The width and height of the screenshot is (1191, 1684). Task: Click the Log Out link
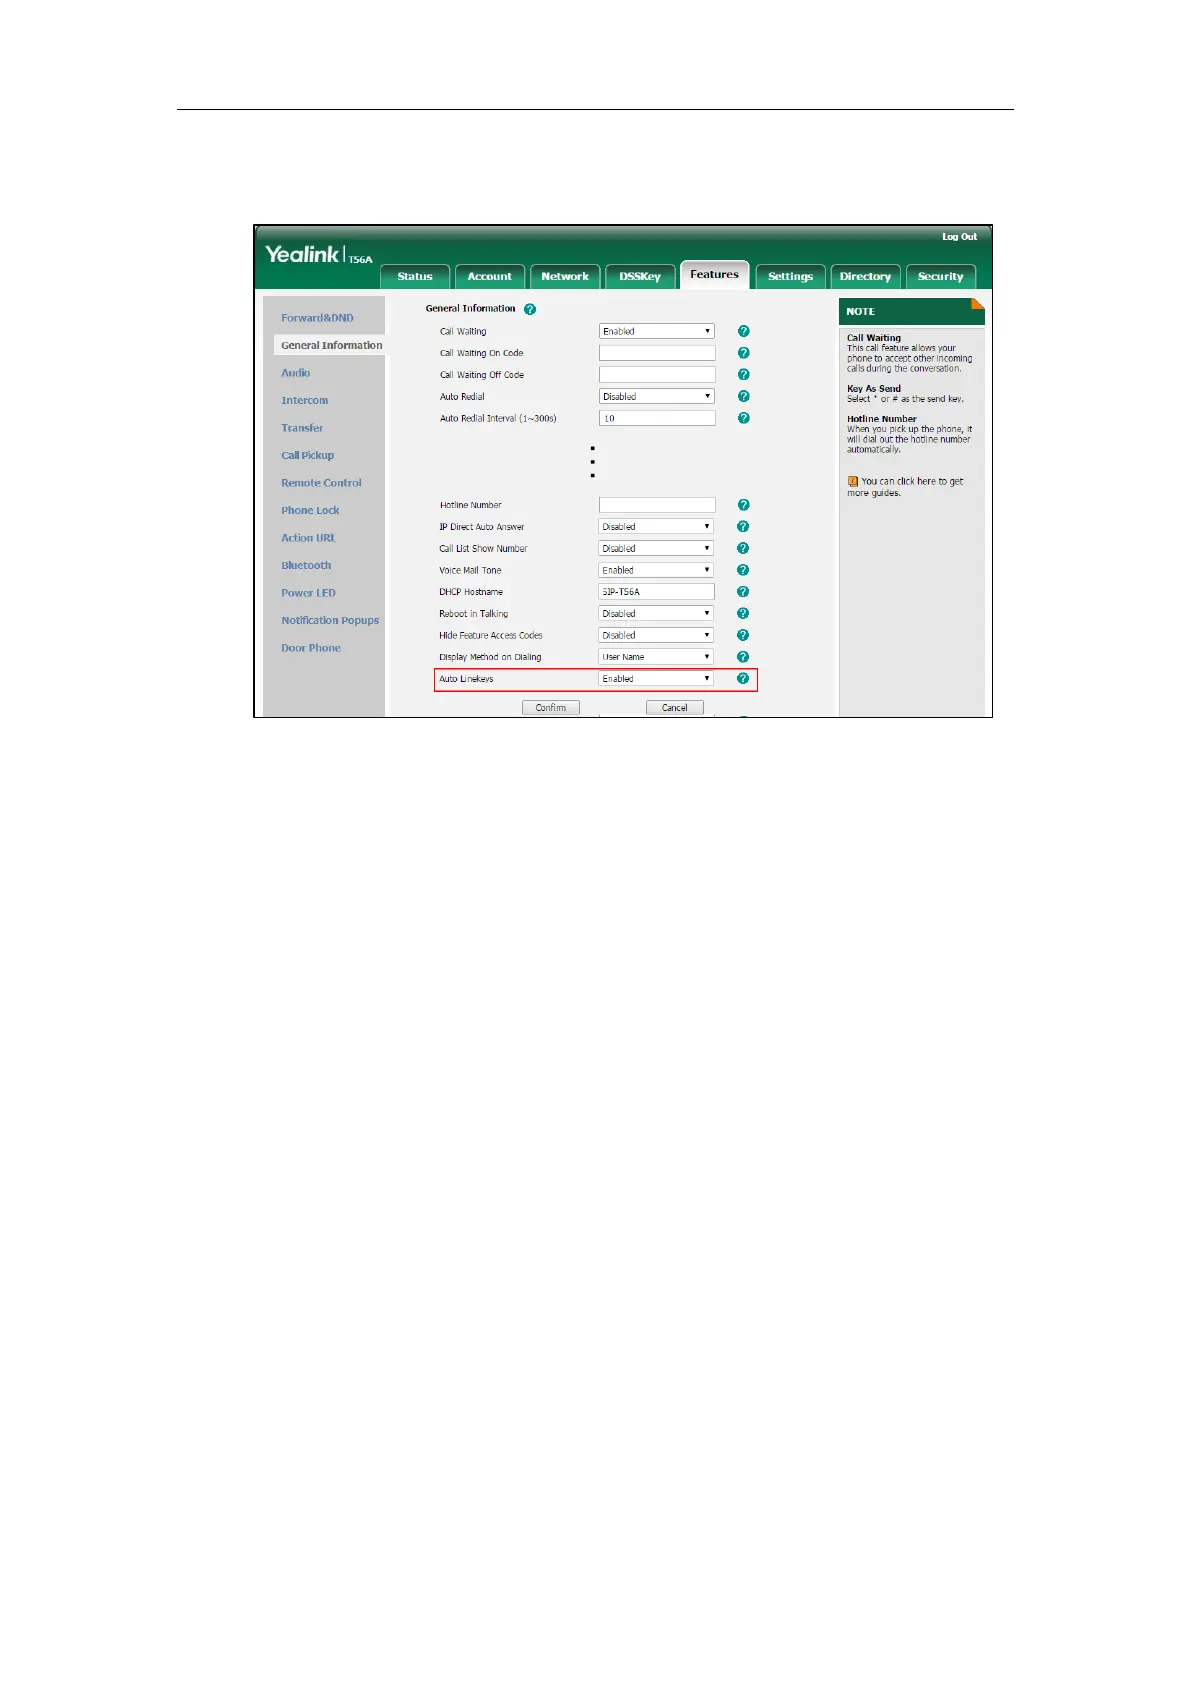[x=960, y=237]
